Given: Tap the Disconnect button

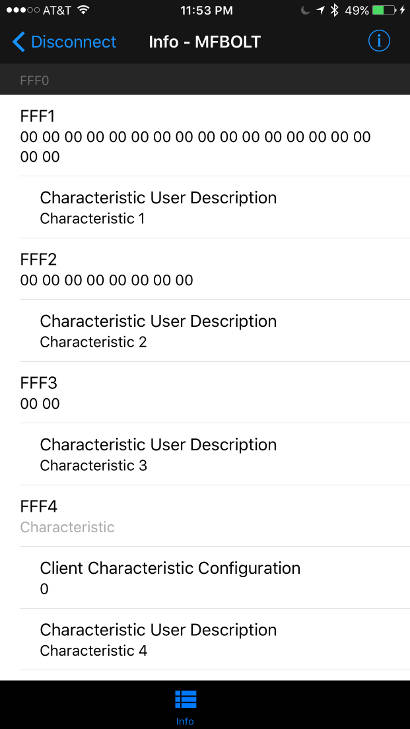Looking at the screenshot, I should [x=64, y=42].
